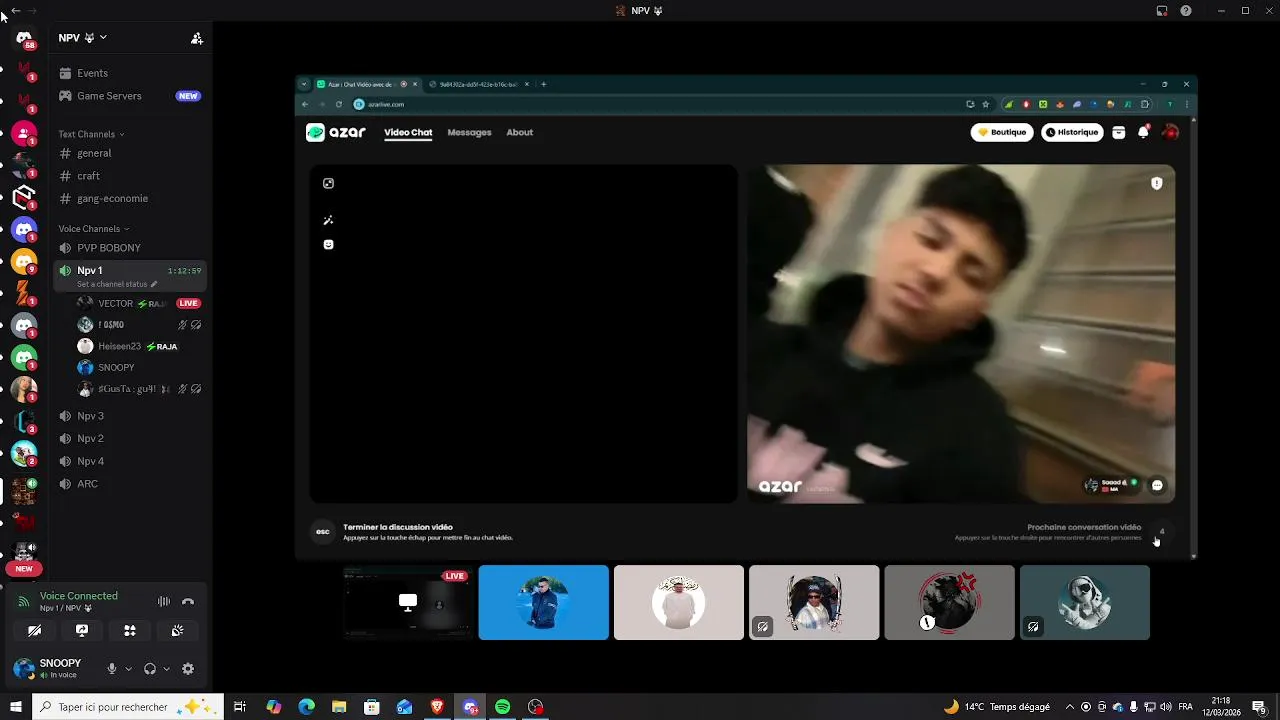The width and height of the screenshot is (1280, 720).
Task: Select the LIVE stream thumbnail tile
Action: click(408, 602)
